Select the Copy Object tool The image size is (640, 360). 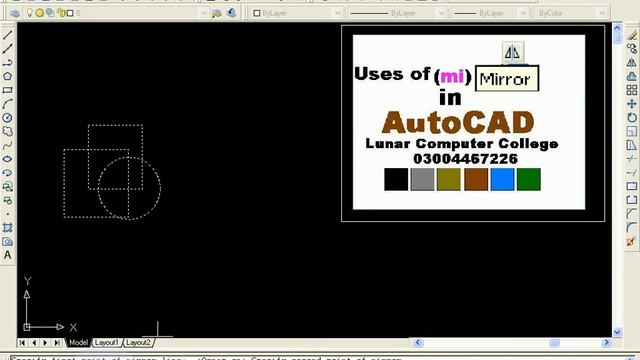pos(632,49)
